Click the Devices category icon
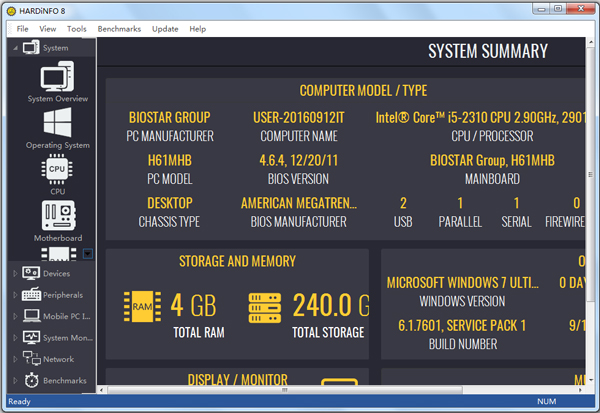Screen dimensions: 600x413 (32, 273)
